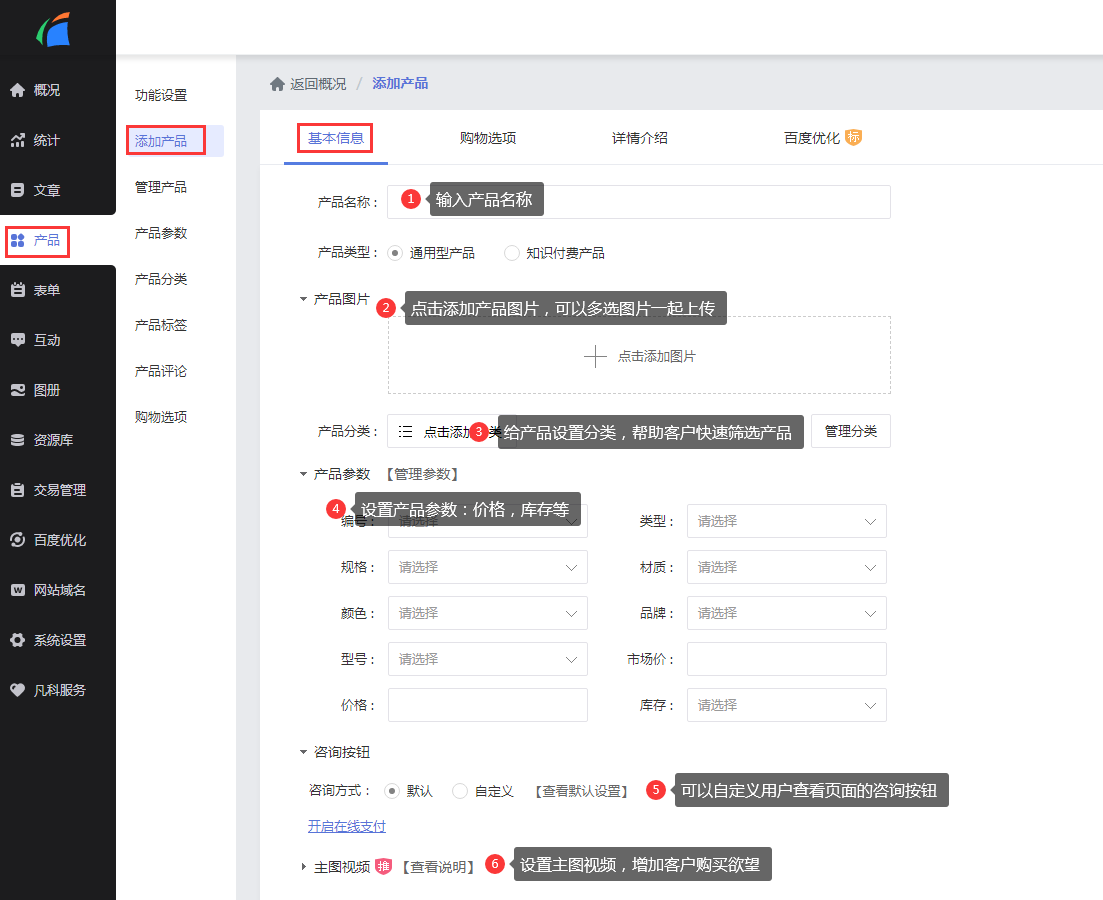The image size is (1103, 900).
Task: Open the 互动 chat bubble icon
Action: tap(17, 340)
